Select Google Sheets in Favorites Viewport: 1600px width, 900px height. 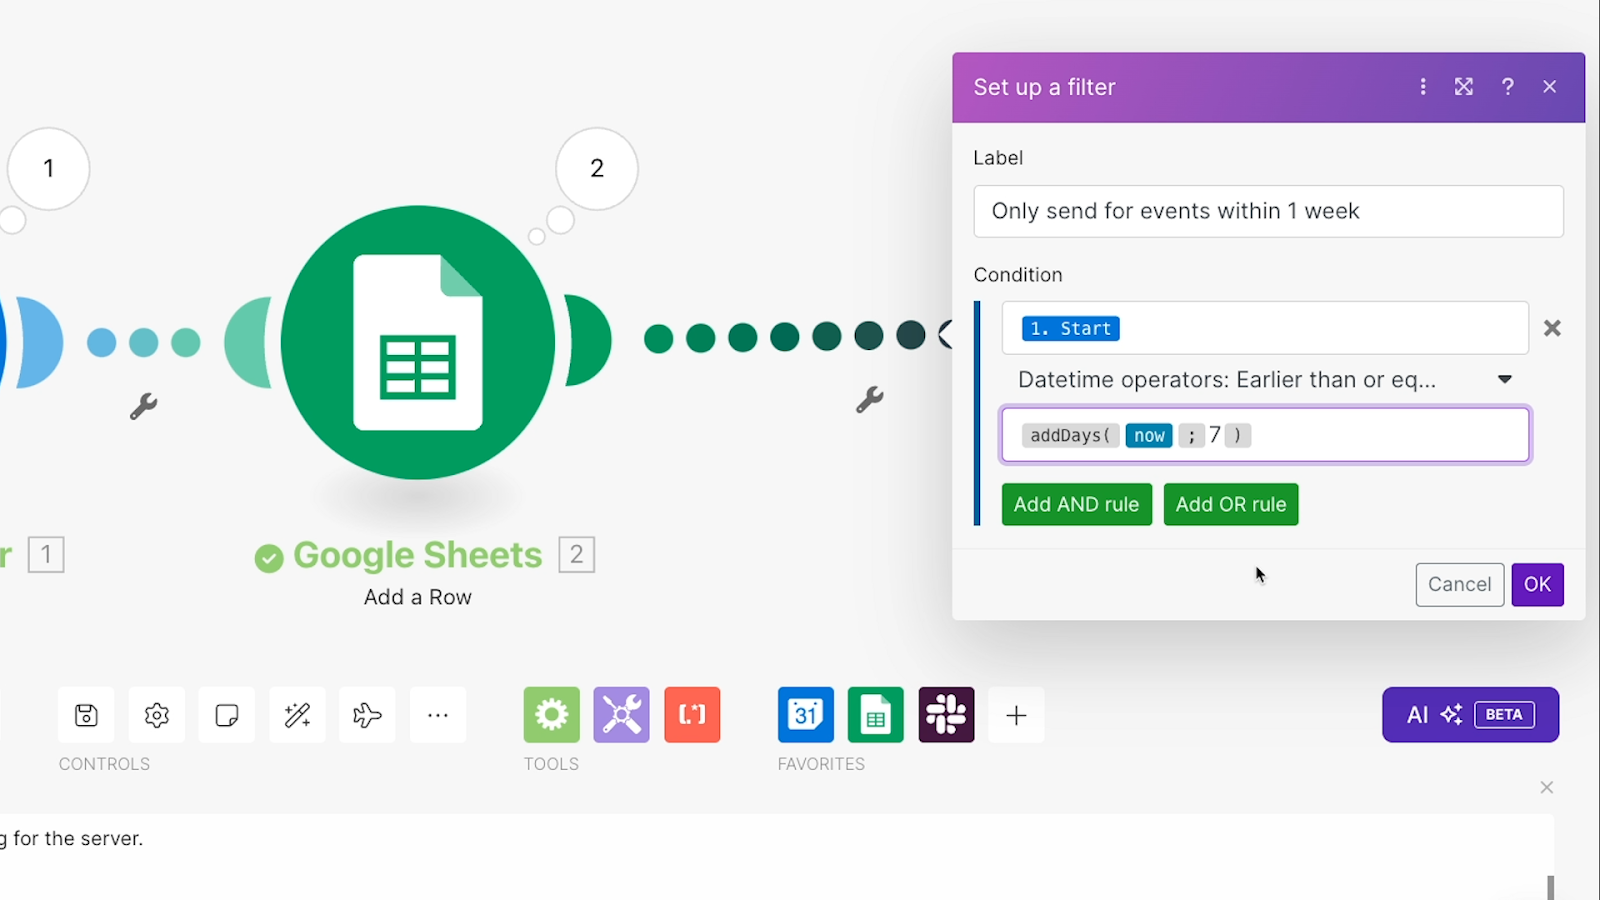click(876, 715)
